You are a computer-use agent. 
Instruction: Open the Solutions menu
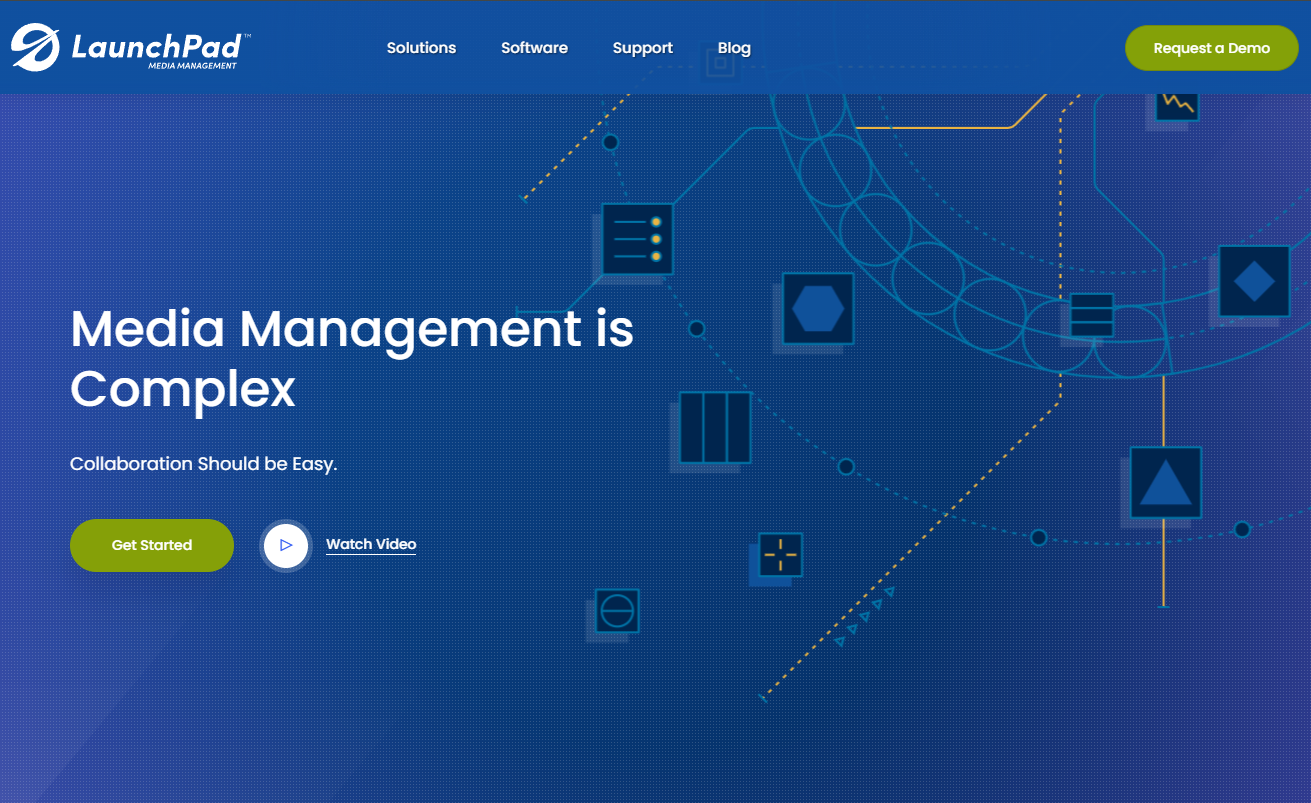pos(421,47)
